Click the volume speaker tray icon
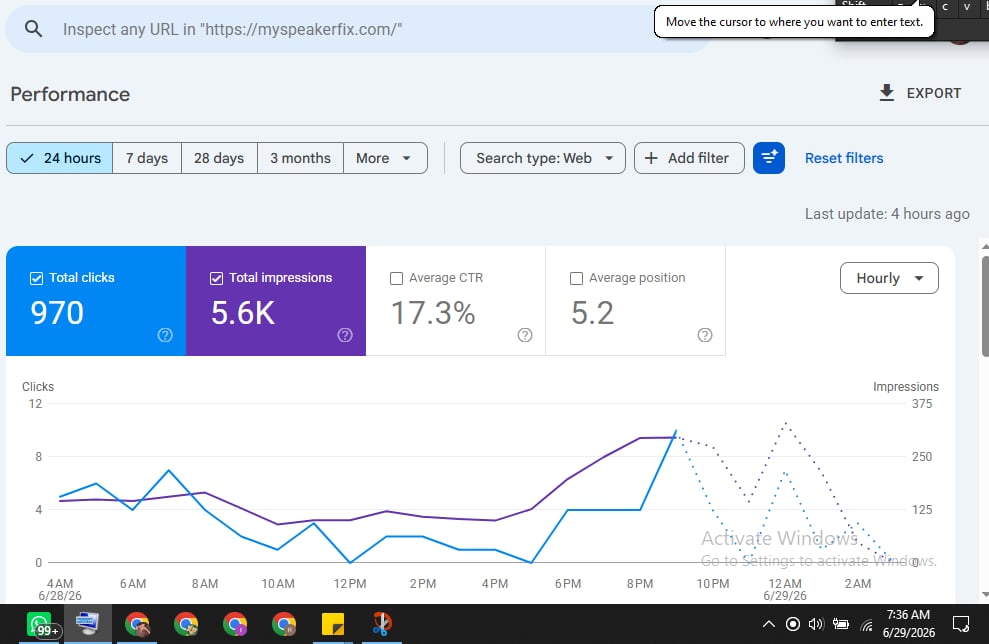This screenshot has height=644, width=989. pos(816,624)
